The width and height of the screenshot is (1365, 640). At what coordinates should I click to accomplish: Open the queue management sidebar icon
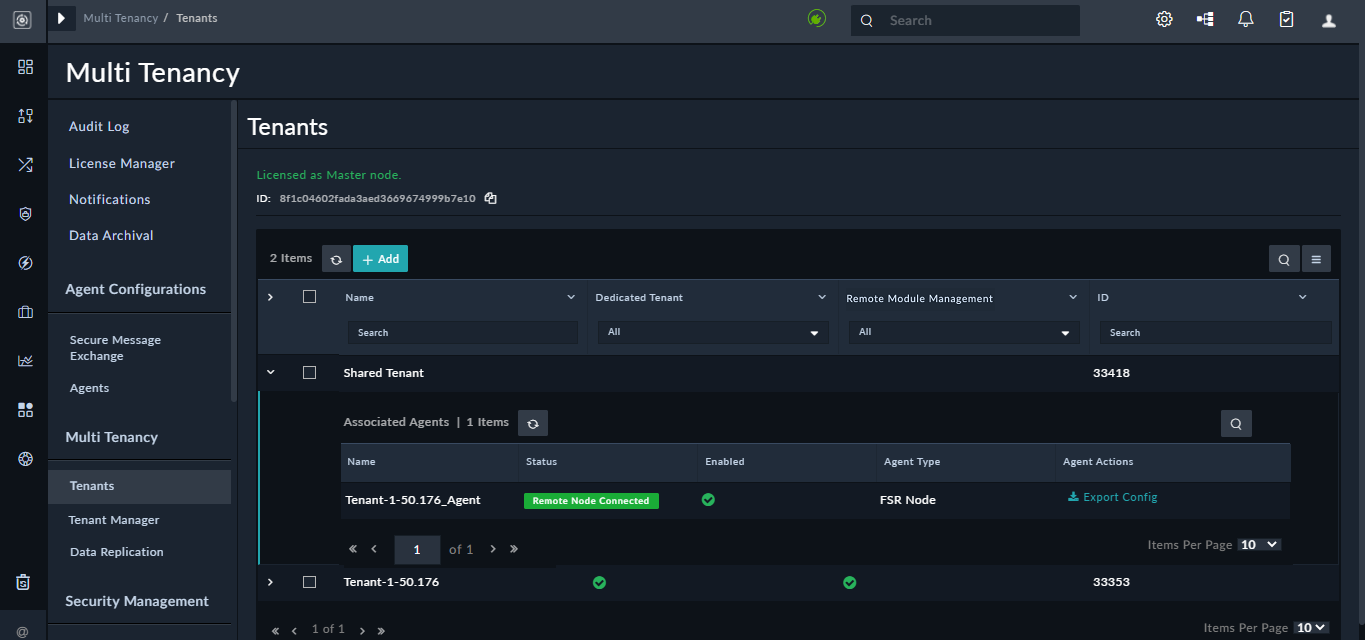tap(25, 116)
